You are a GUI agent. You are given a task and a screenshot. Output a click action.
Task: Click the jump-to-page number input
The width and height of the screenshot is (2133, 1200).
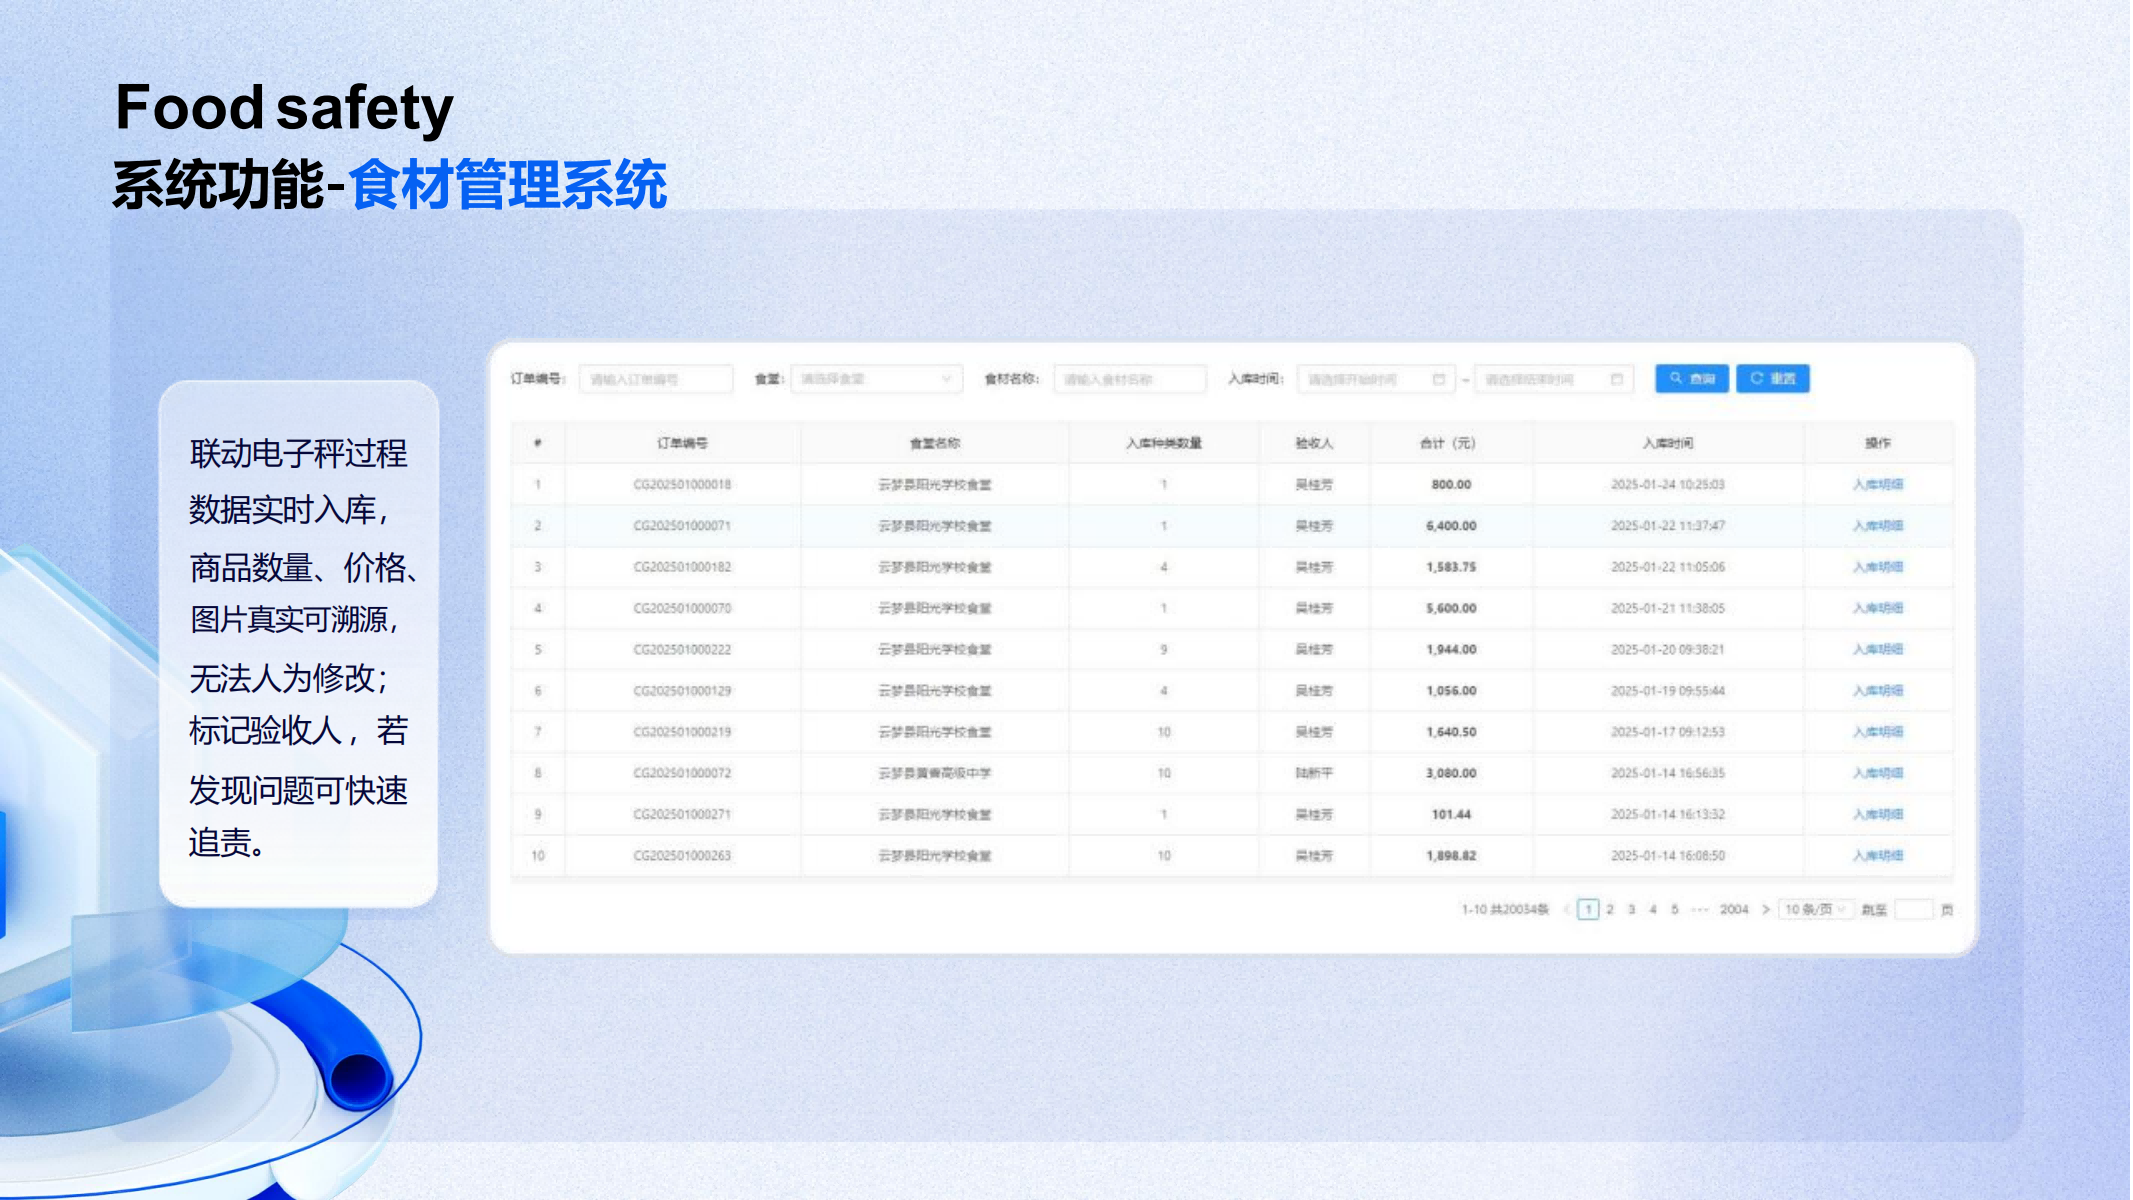(x=1912, y=909)
